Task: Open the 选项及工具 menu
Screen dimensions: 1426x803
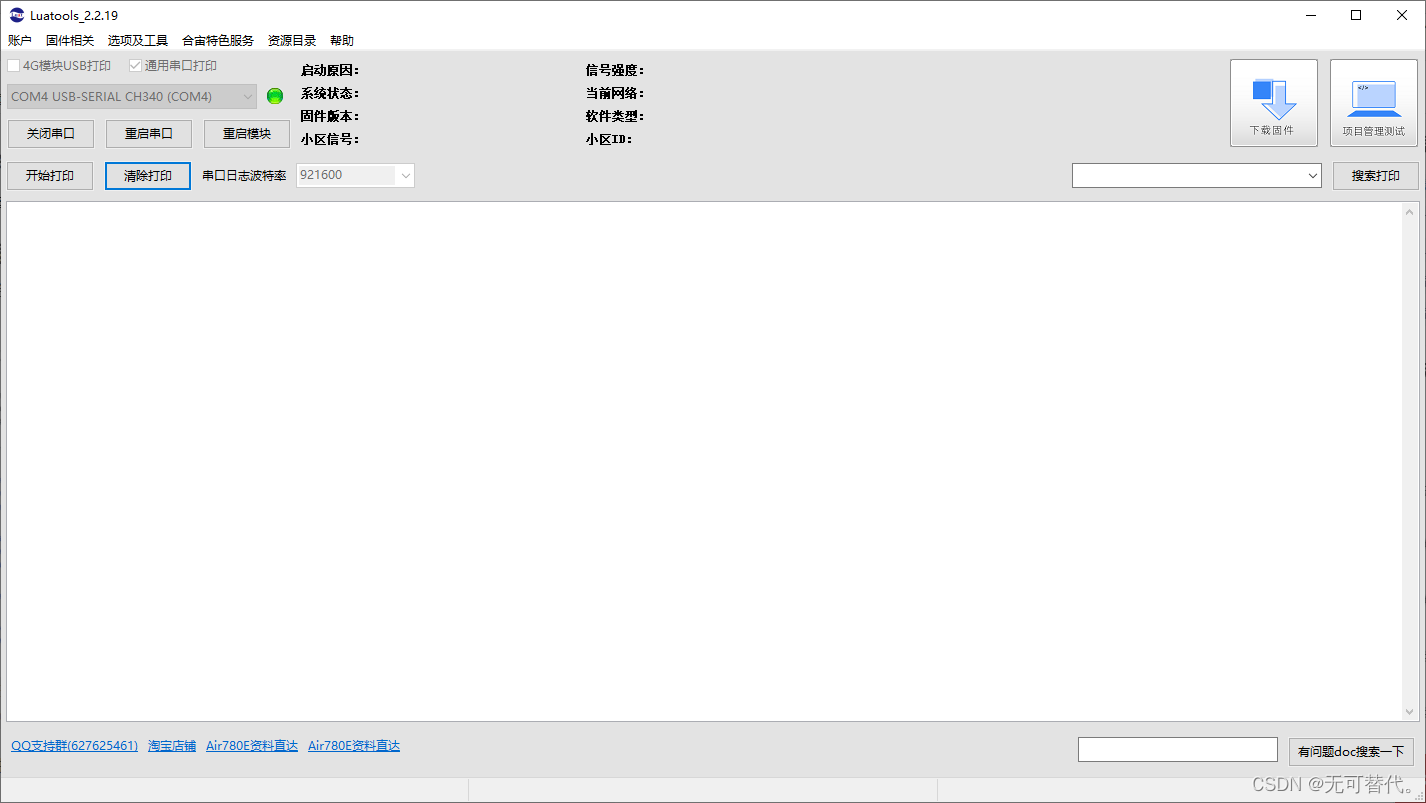Action: 138,41
